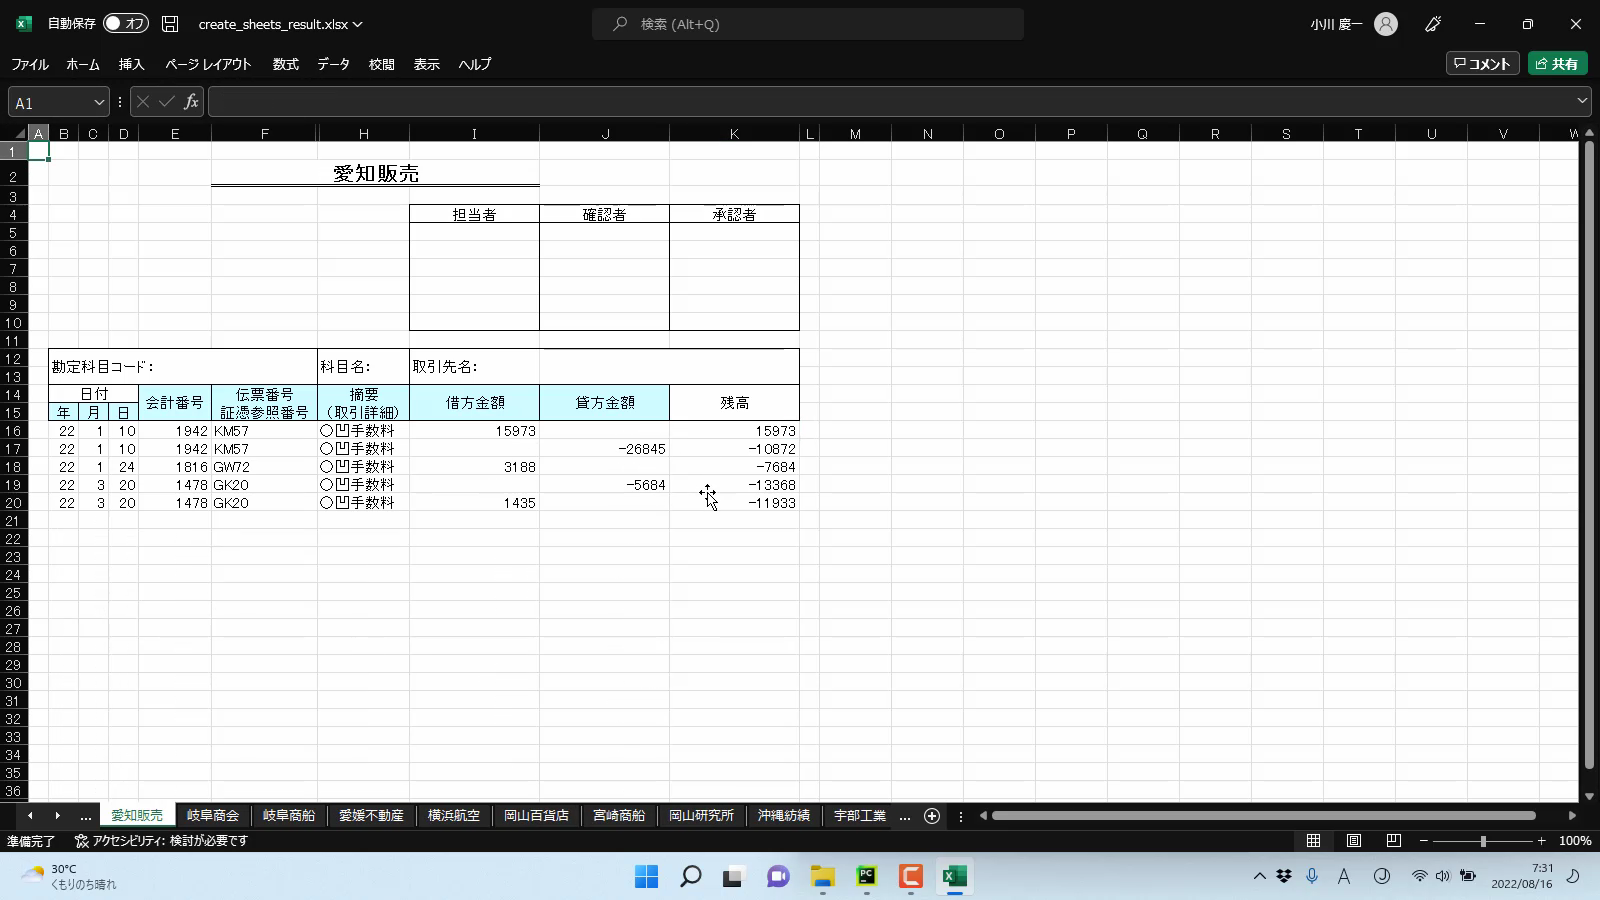Open the file name dropdown in title bar

357,24
